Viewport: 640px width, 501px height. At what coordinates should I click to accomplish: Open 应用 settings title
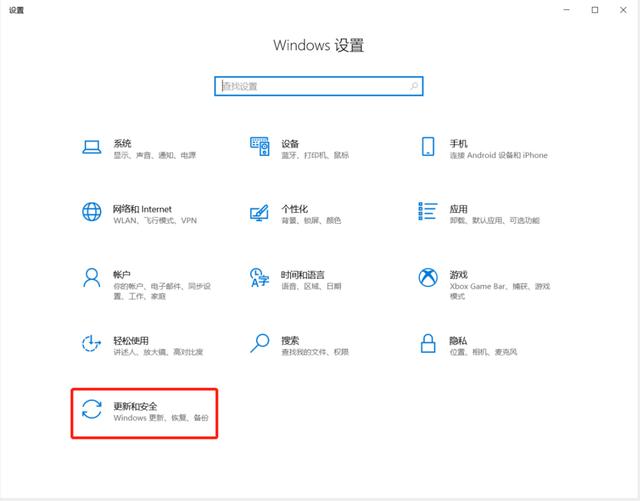click(458, 209)
